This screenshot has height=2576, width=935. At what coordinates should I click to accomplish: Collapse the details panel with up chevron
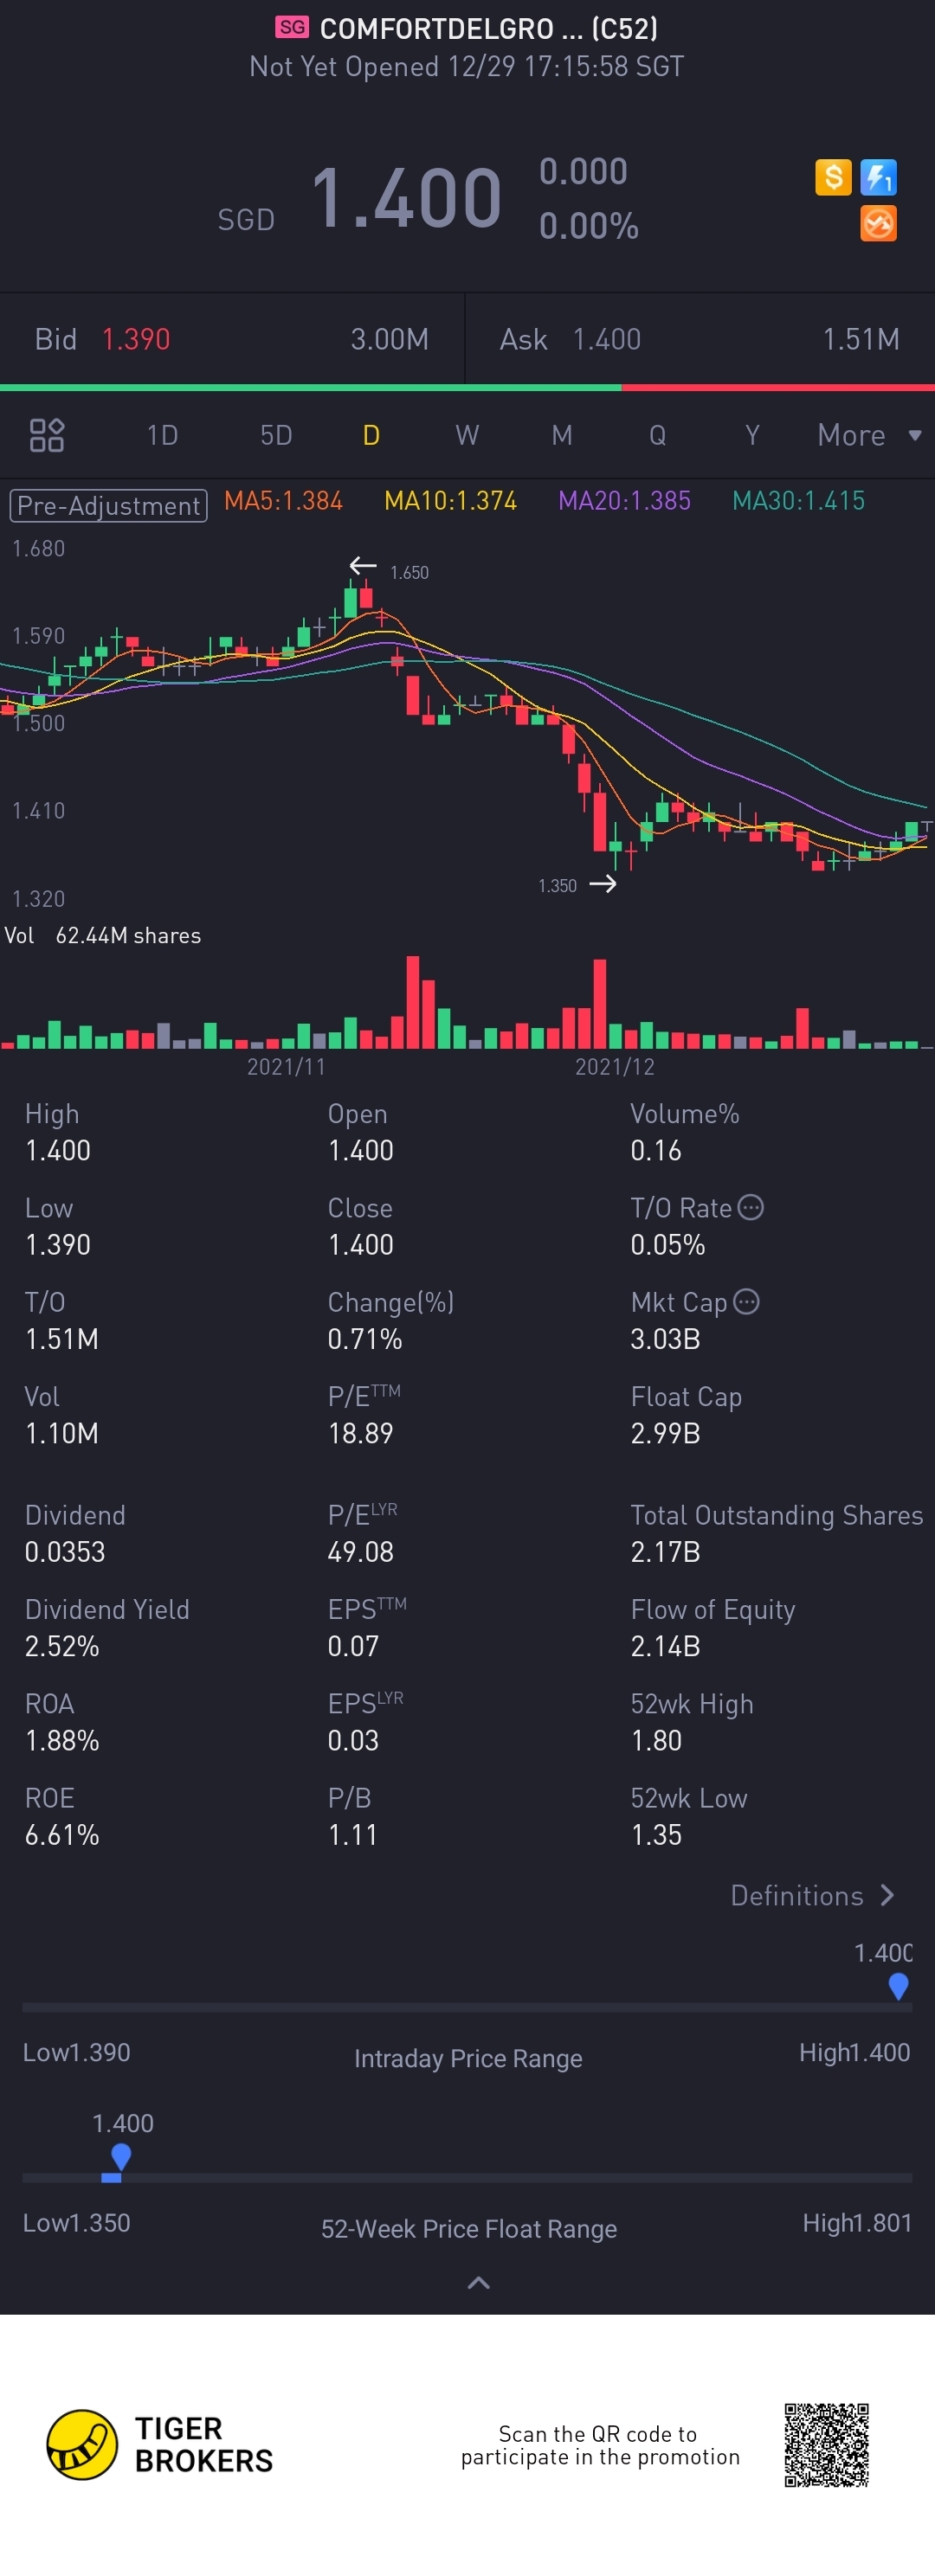pyautogui.click(x=479, y=2282)
